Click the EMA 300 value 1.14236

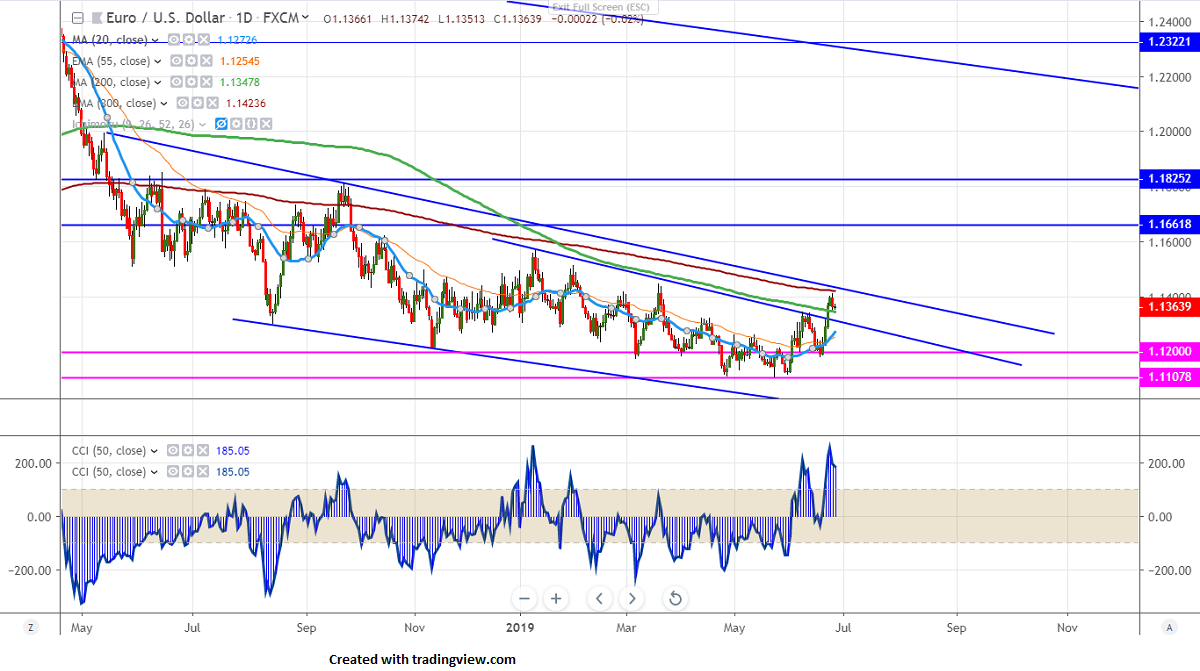[x=246, y=103]
